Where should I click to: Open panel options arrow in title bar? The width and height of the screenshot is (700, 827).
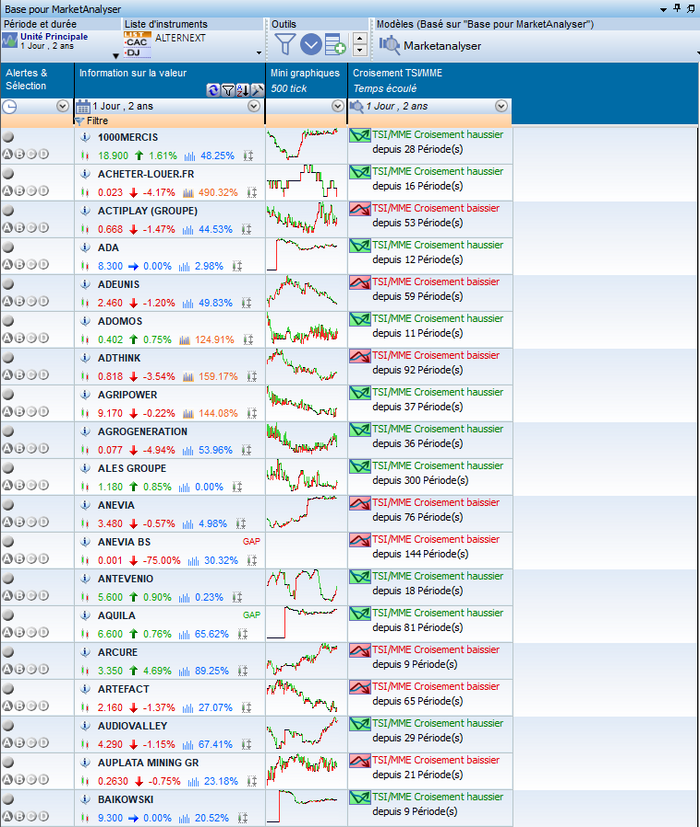point(664,9)
